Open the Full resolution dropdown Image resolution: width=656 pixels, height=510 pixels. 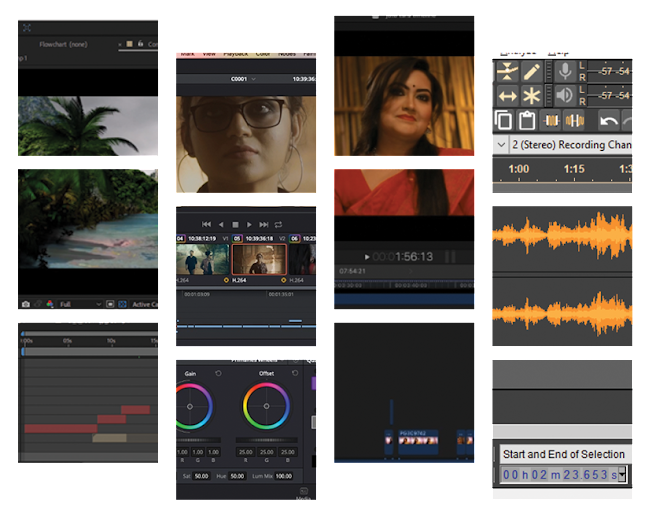pos(80,304)
